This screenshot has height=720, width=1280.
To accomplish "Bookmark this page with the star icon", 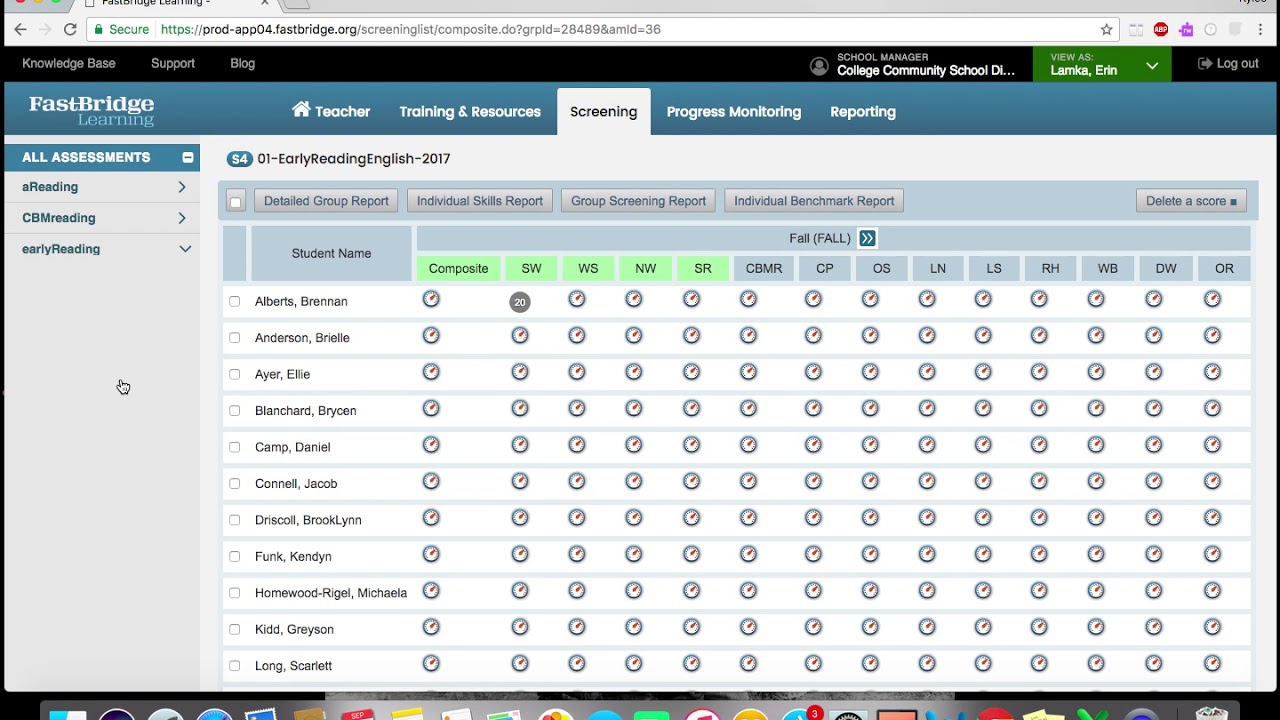I will (1106, 29).
